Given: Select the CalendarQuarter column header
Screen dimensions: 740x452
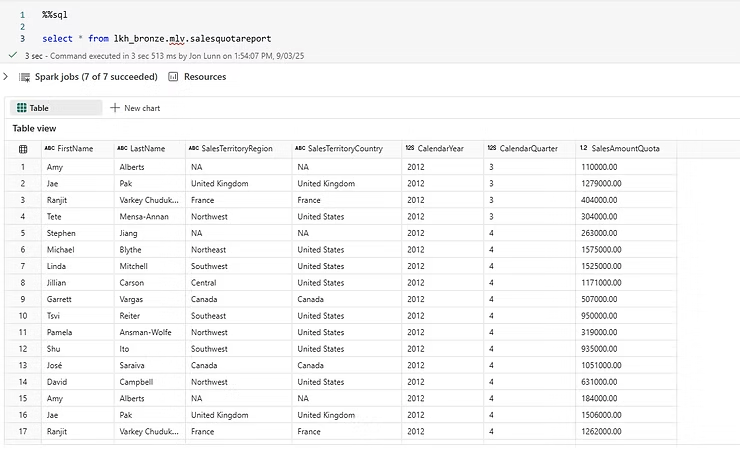Looking at the screenshot, I should [x=528, y=149].
